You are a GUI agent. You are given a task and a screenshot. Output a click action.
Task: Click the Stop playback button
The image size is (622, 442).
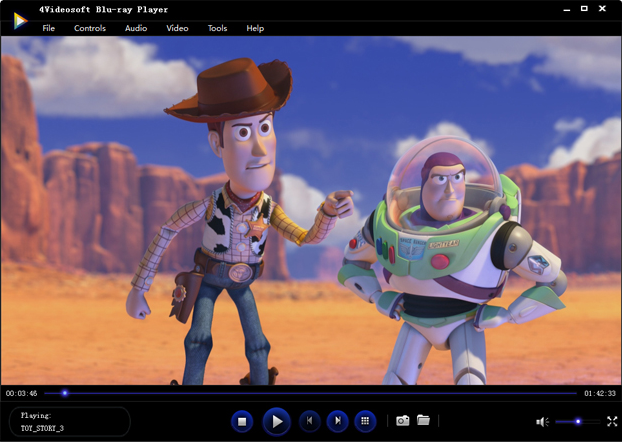click(x=241, y=422)
